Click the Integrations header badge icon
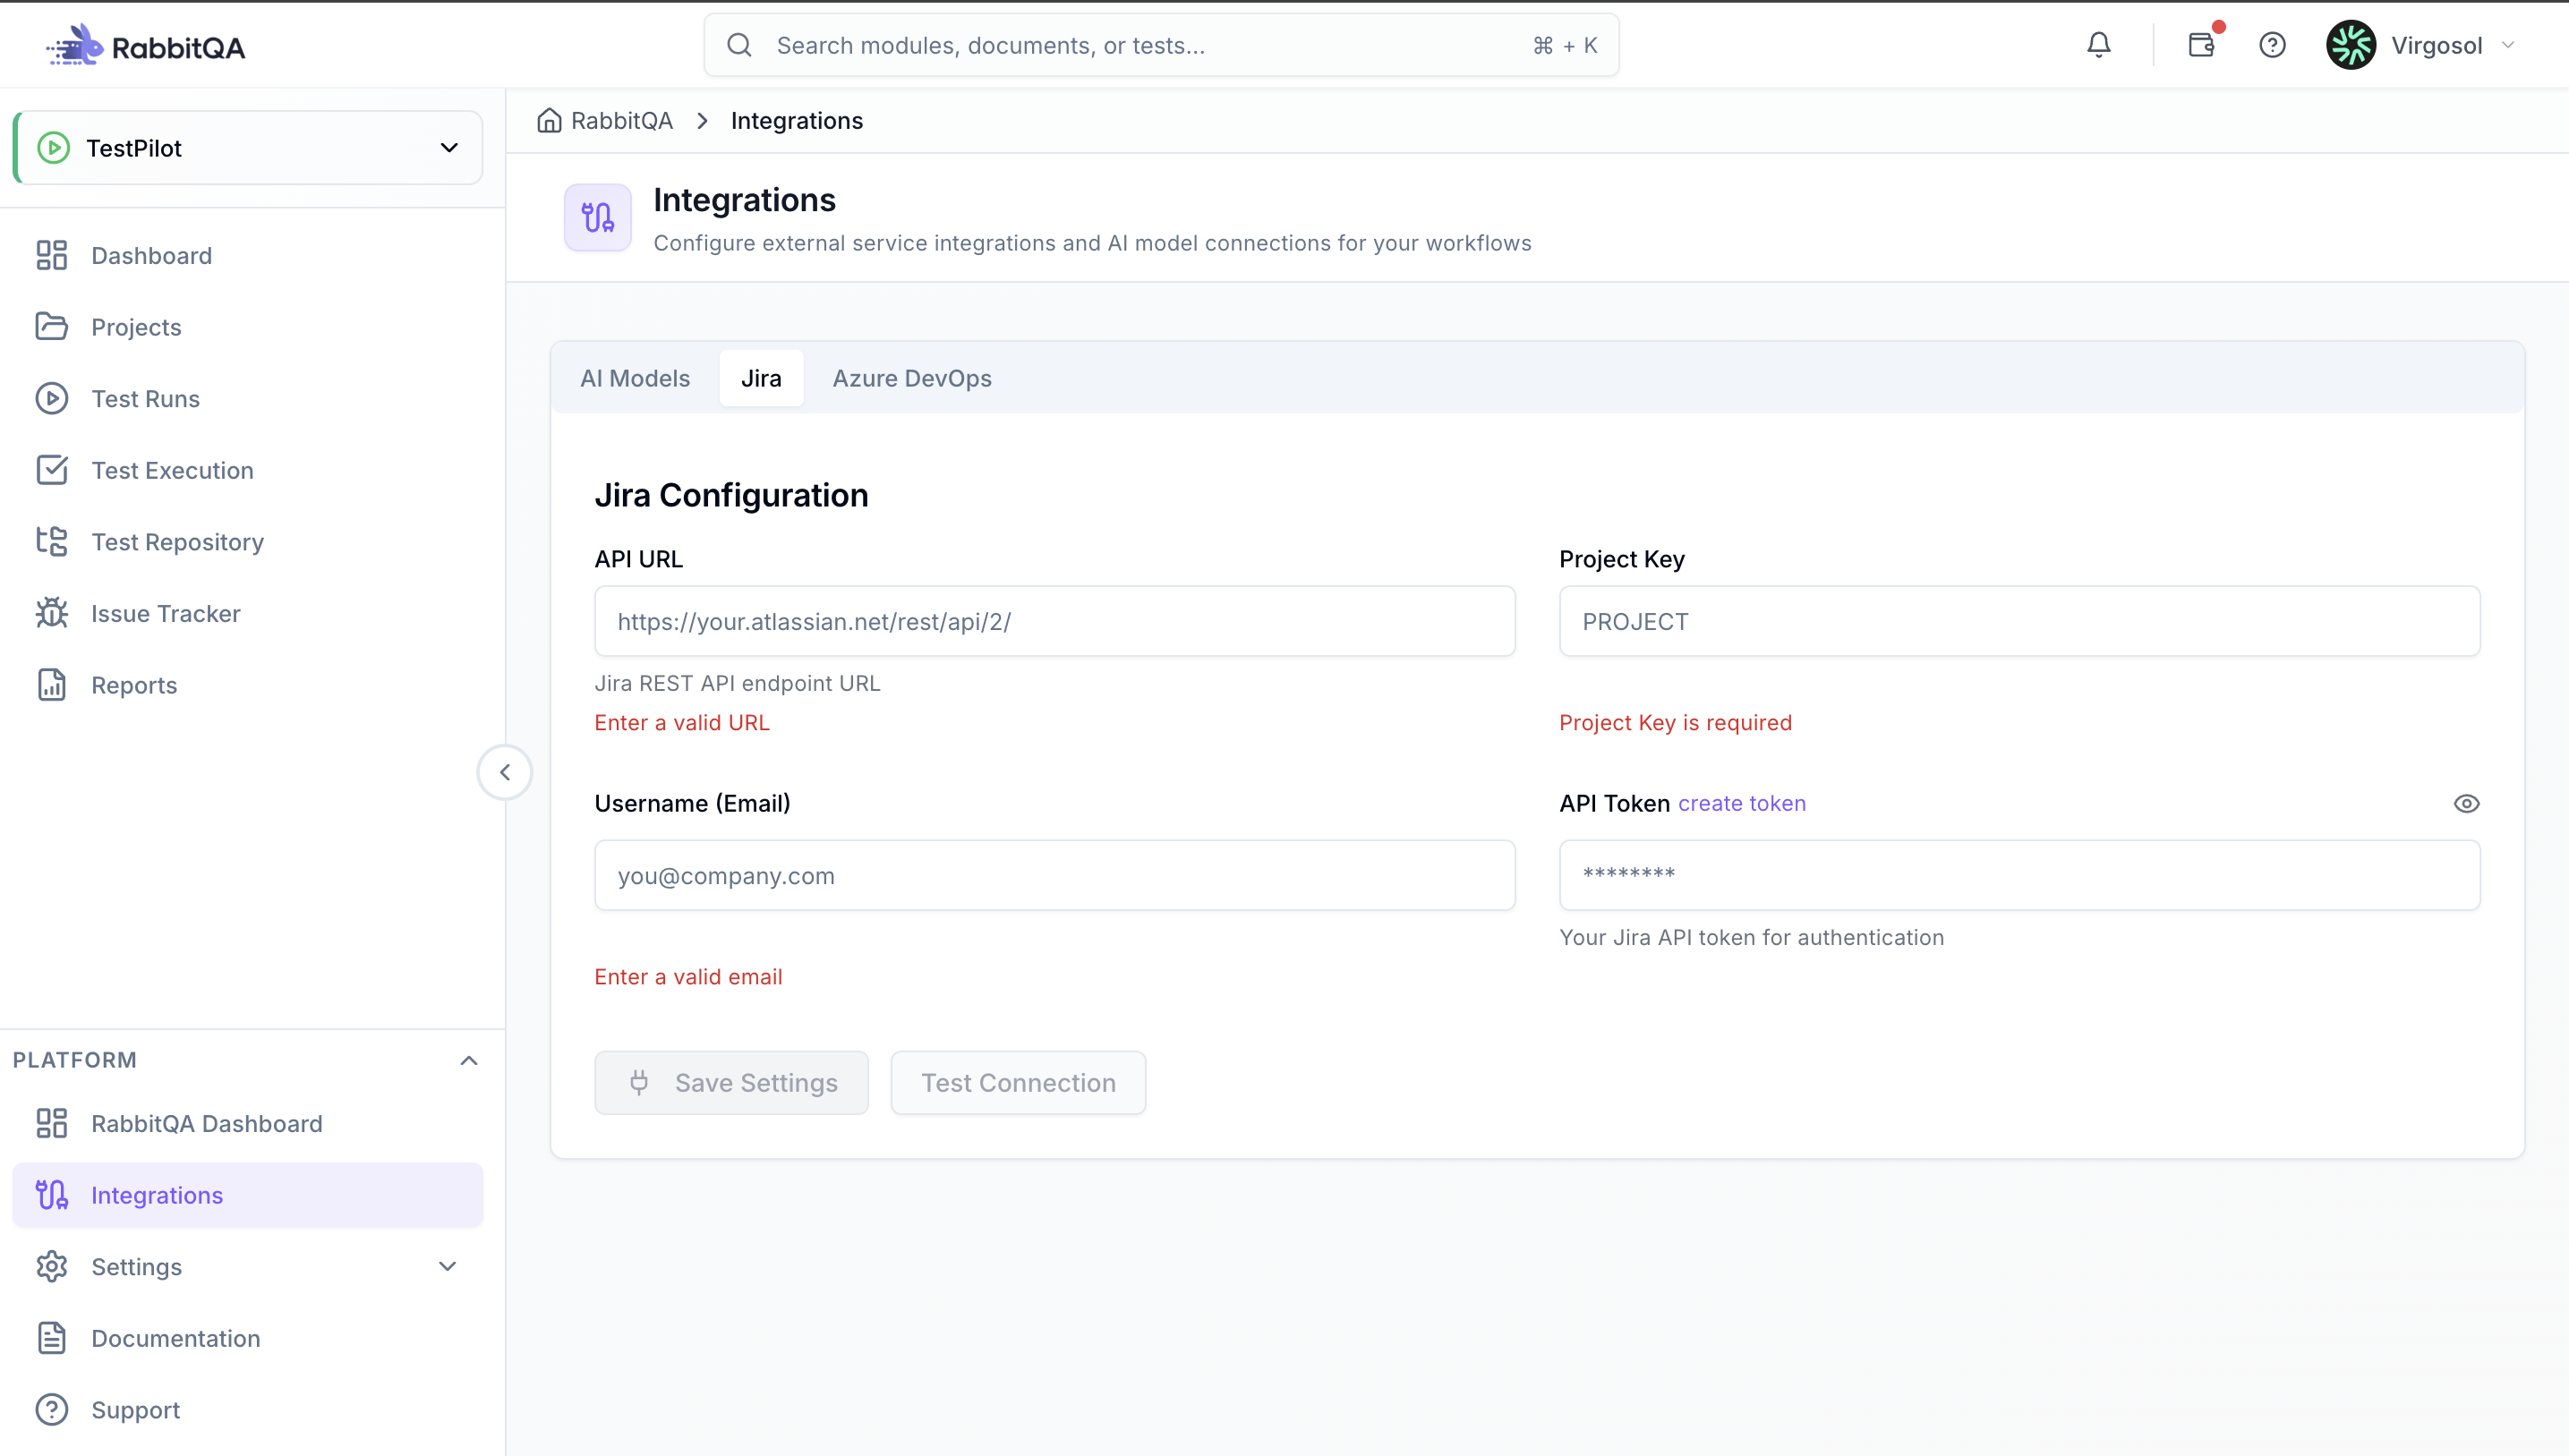This screenshot has width=2569, height=1456. (598, 217)
